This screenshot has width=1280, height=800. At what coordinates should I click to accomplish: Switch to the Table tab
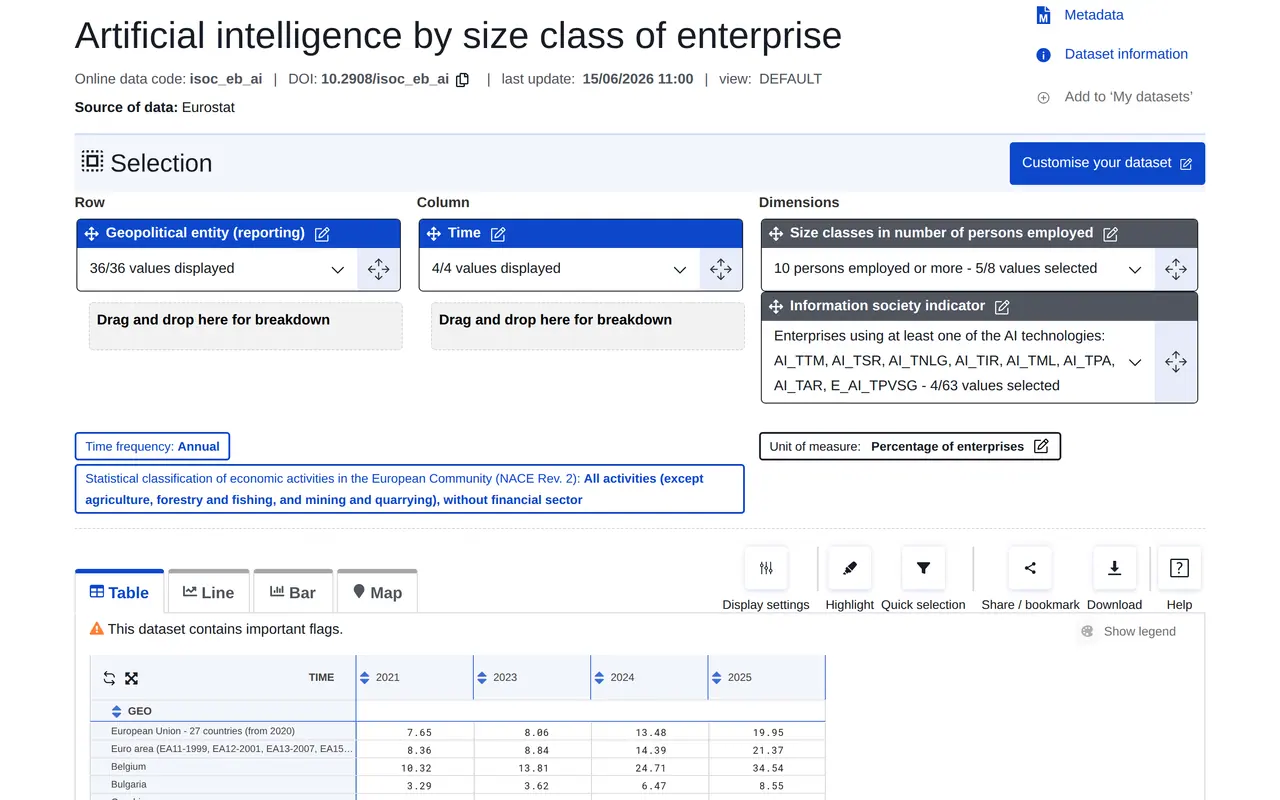[119, 592]
